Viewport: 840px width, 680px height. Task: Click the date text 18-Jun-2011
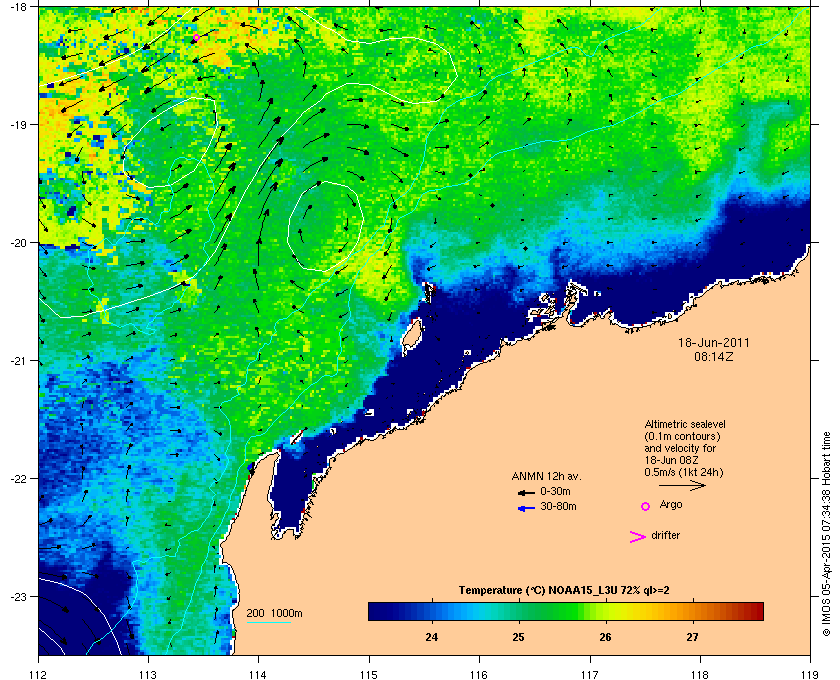[x=714, y=342]
